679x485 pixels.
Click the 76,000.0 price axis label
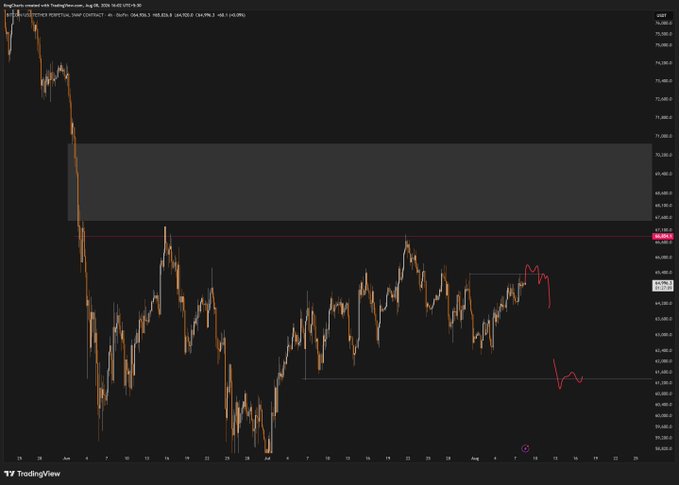tap(663, 23)
